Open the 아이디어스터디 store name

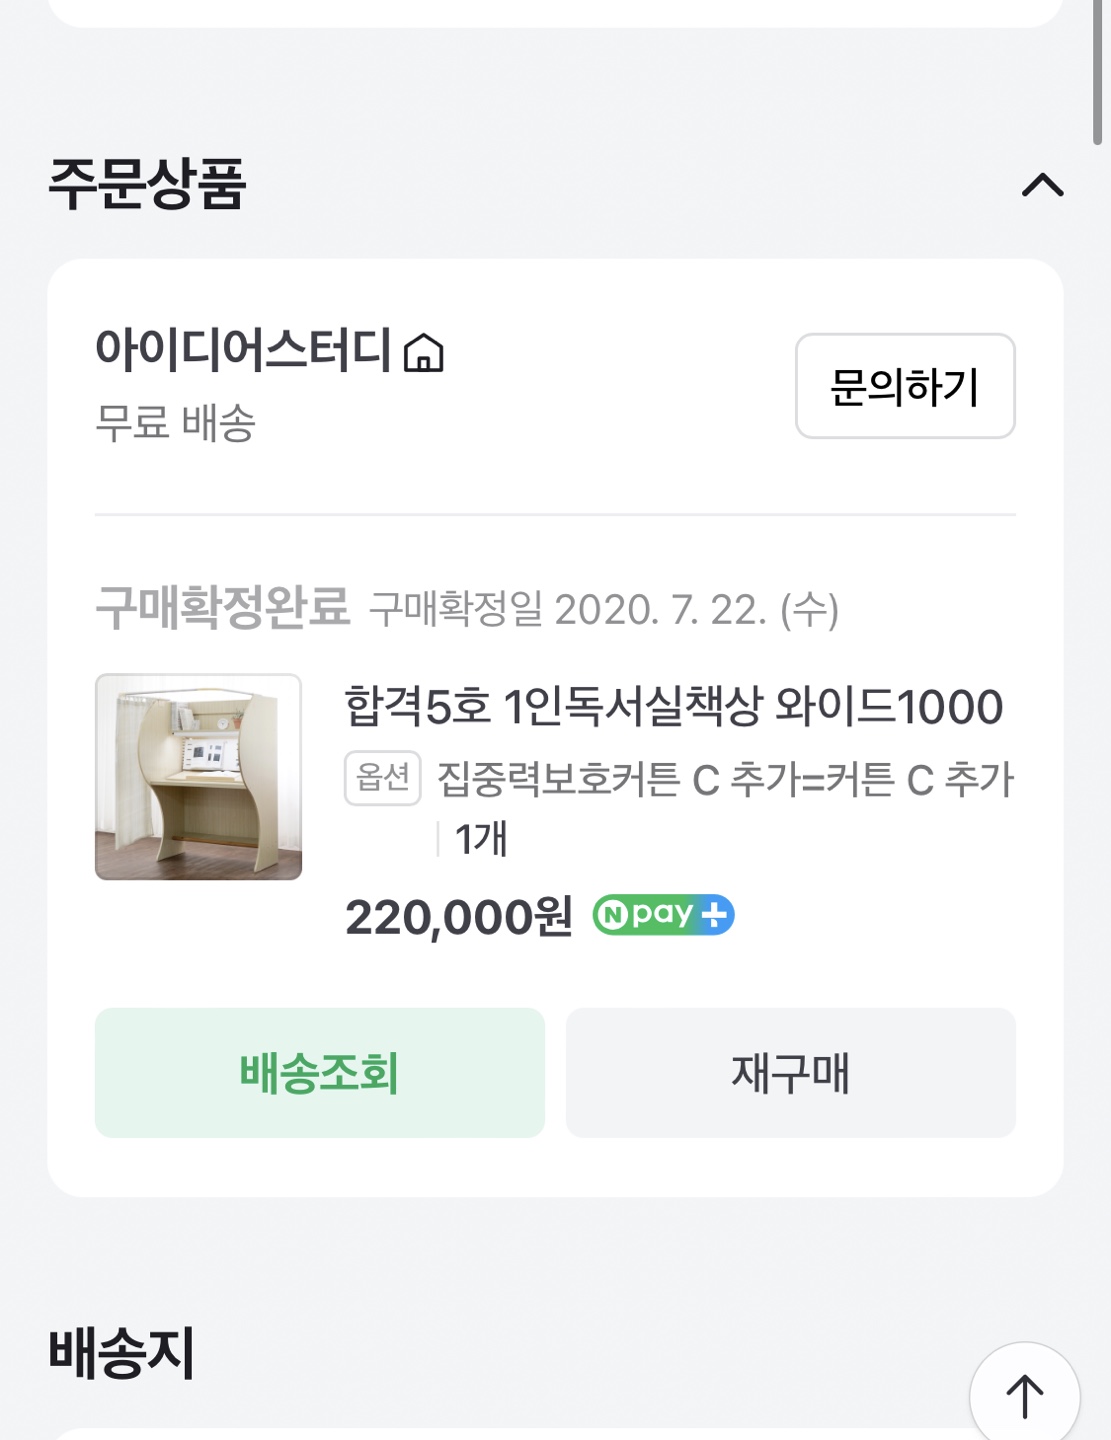pyautogui.click(x=243, y=350)
